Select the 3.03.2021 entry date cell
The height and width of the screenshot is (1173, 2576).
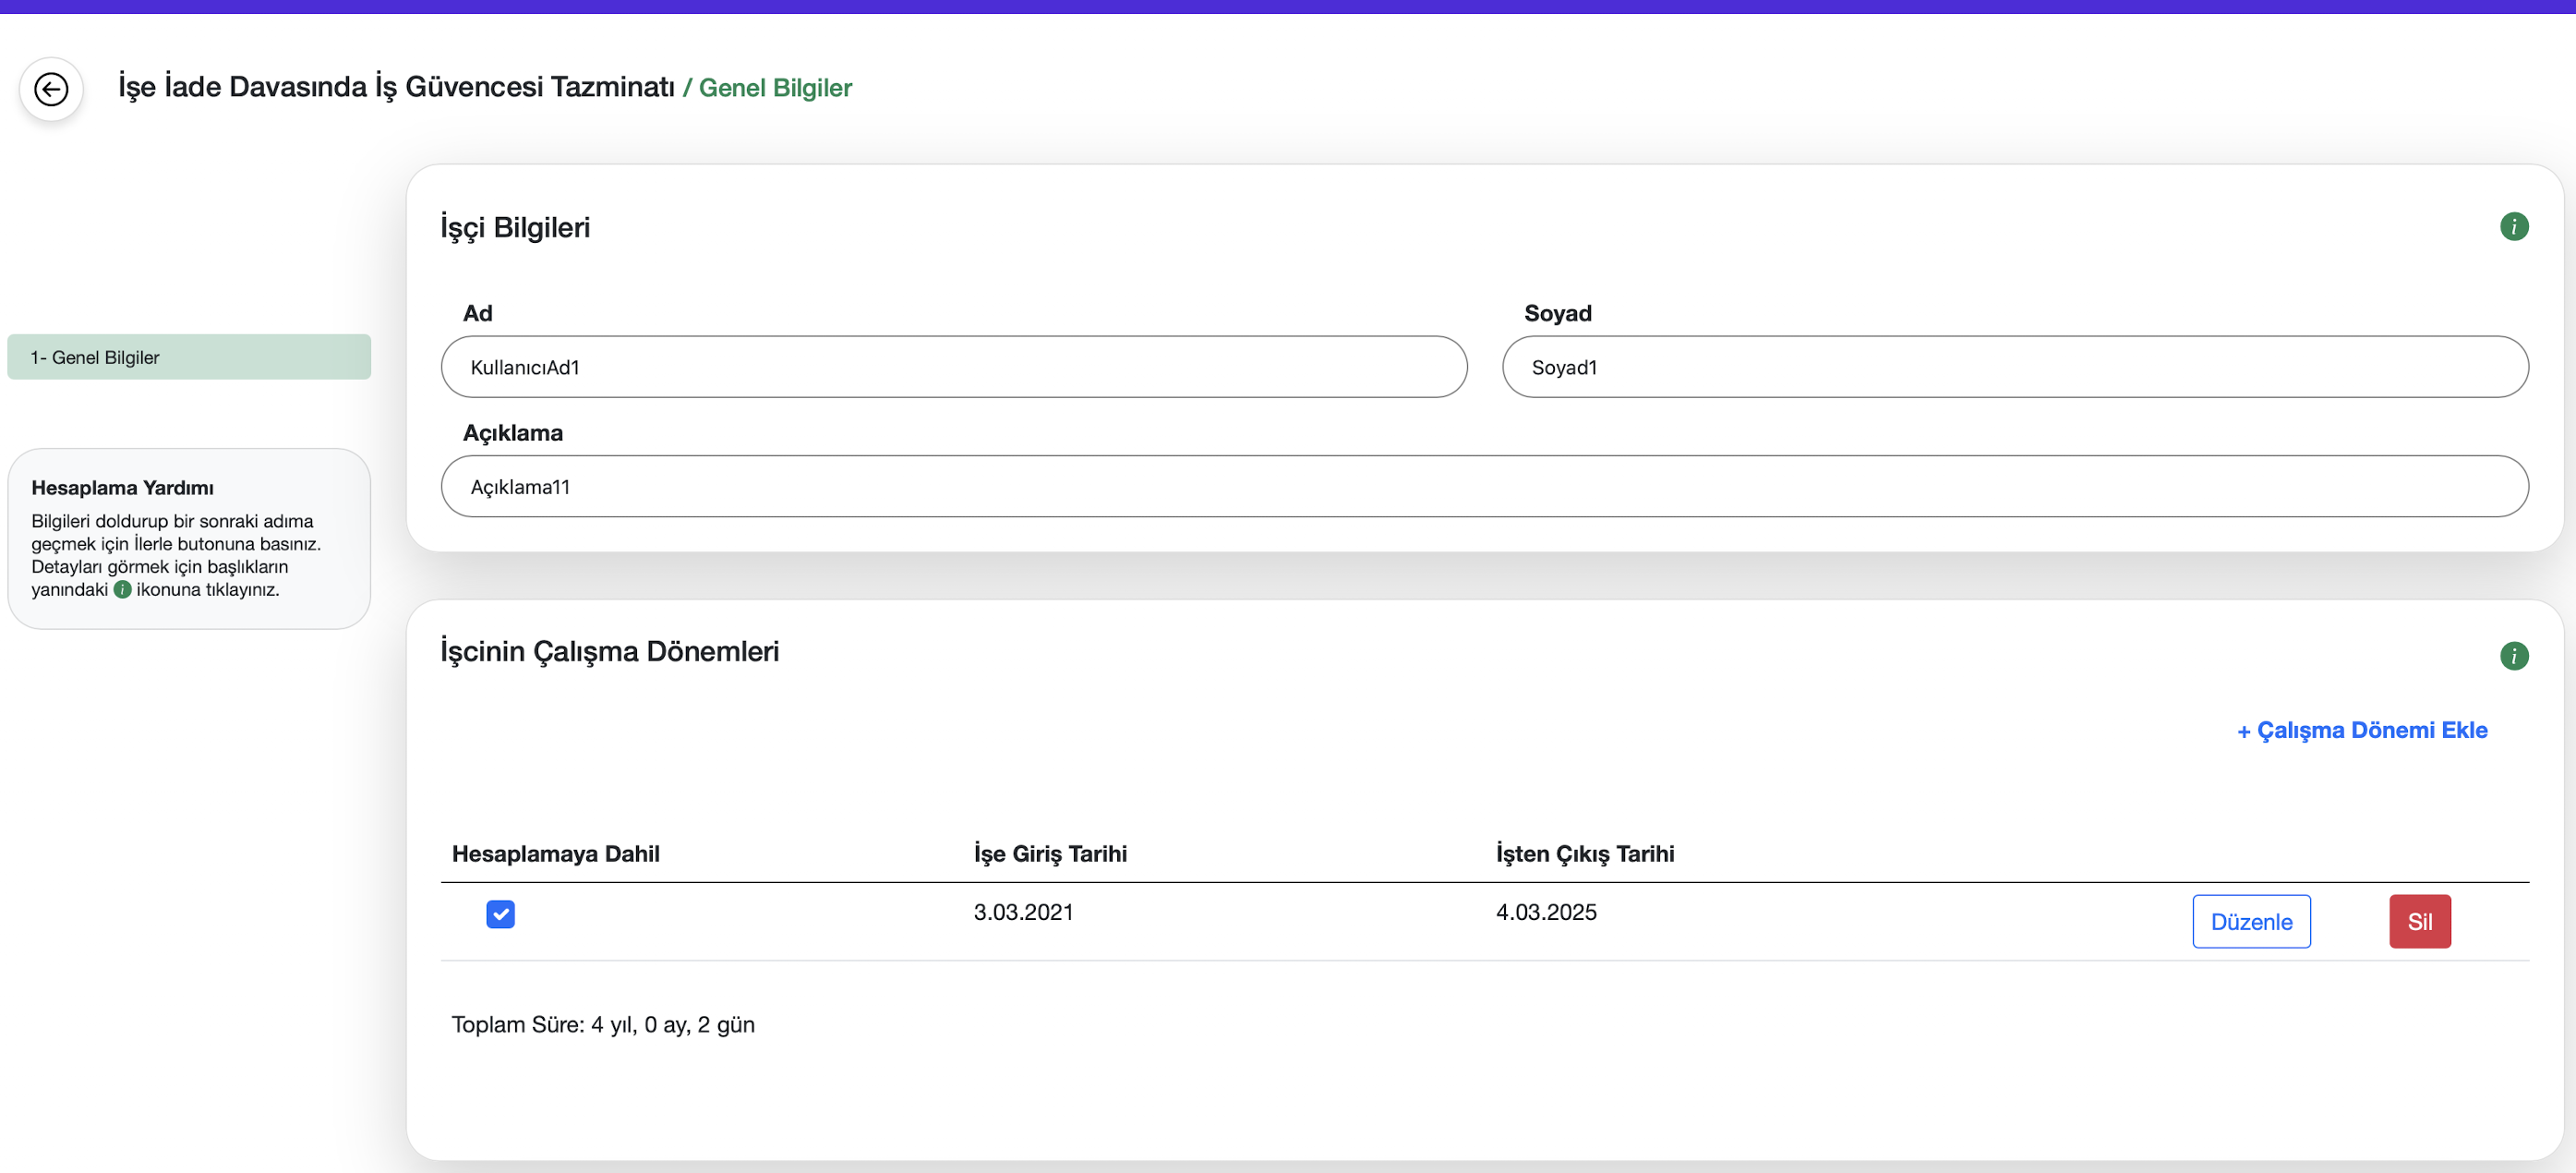point(1023,912)
